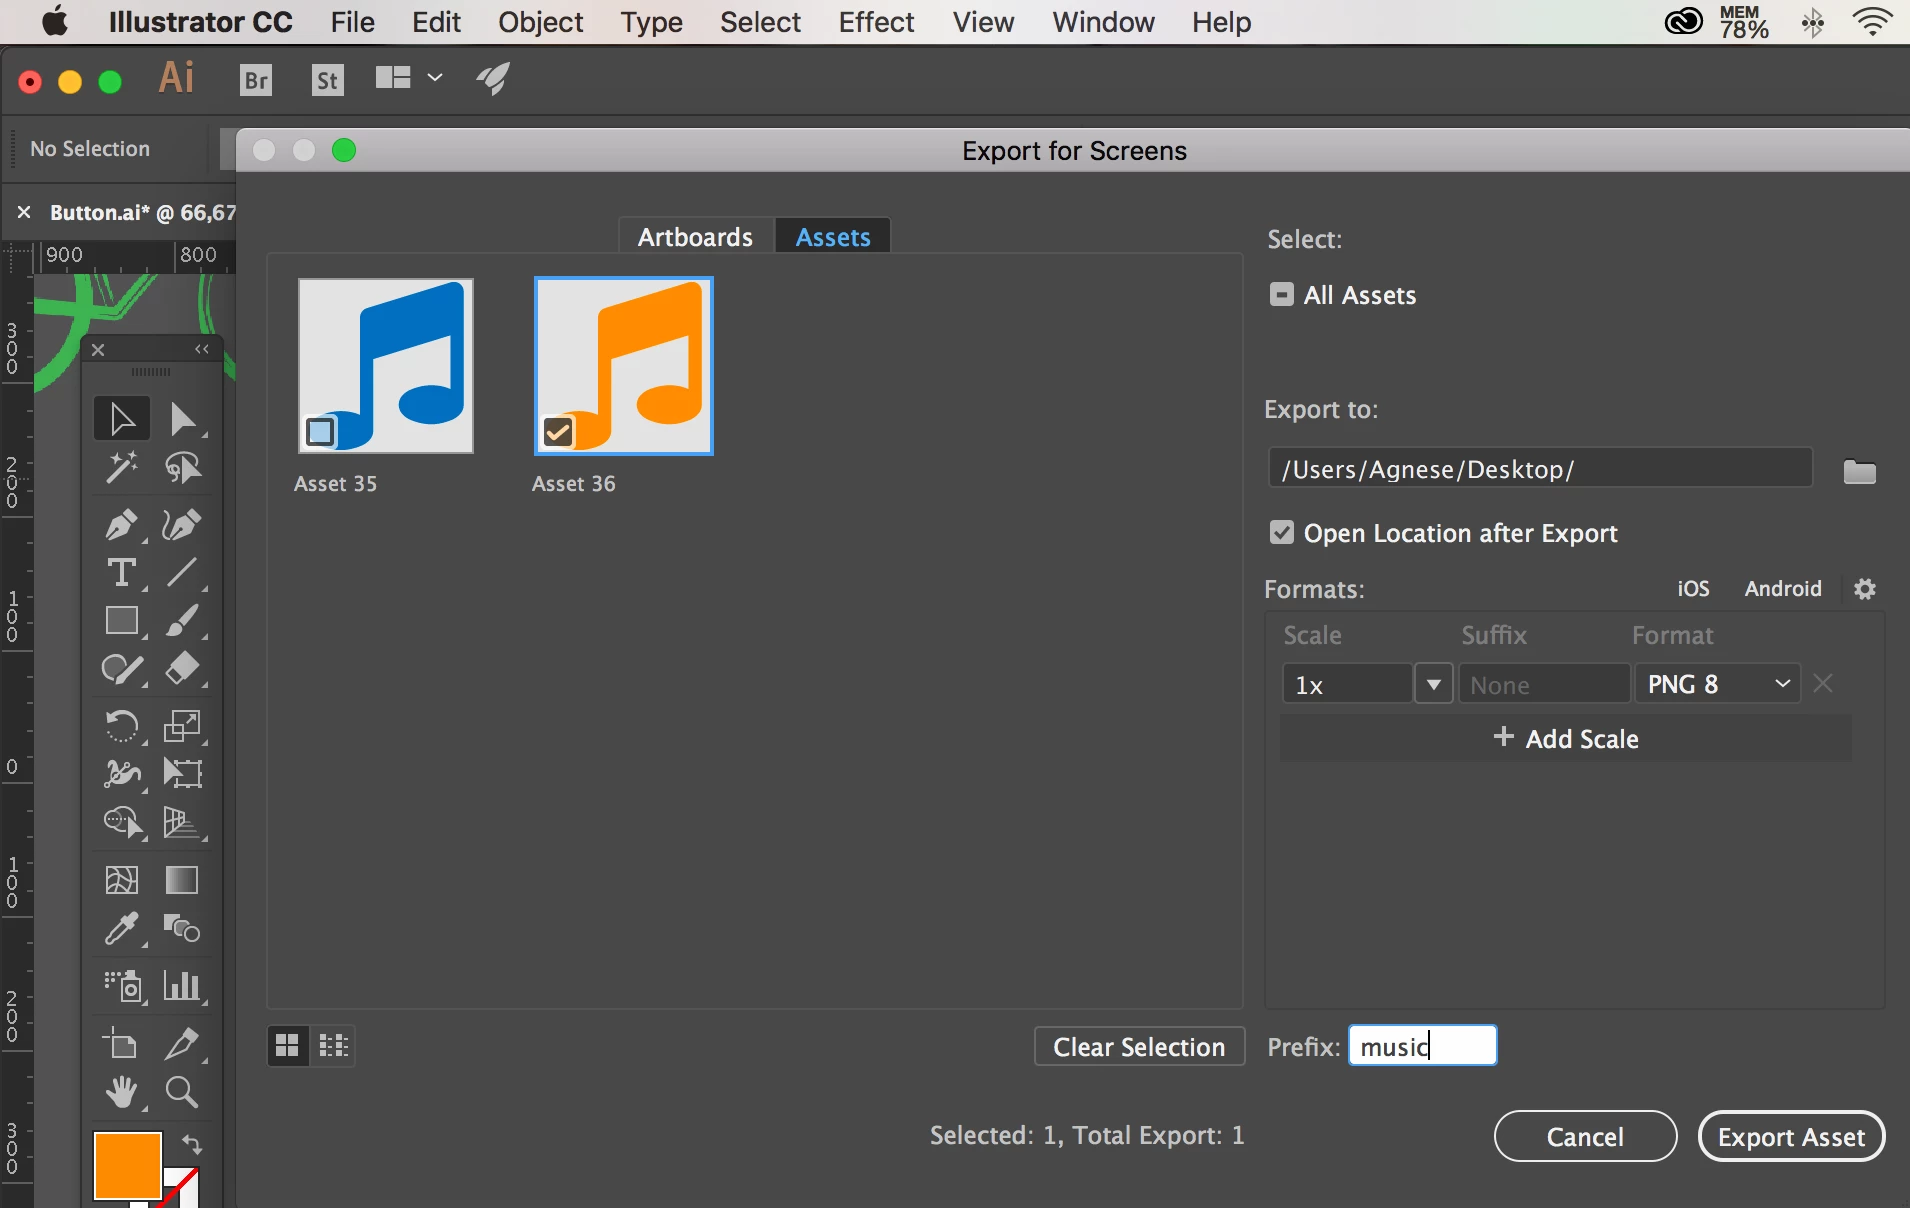Viewport: 1910px width, 1208px height.
Task: Select the Column Graph tool
Action: coord(183,986)
